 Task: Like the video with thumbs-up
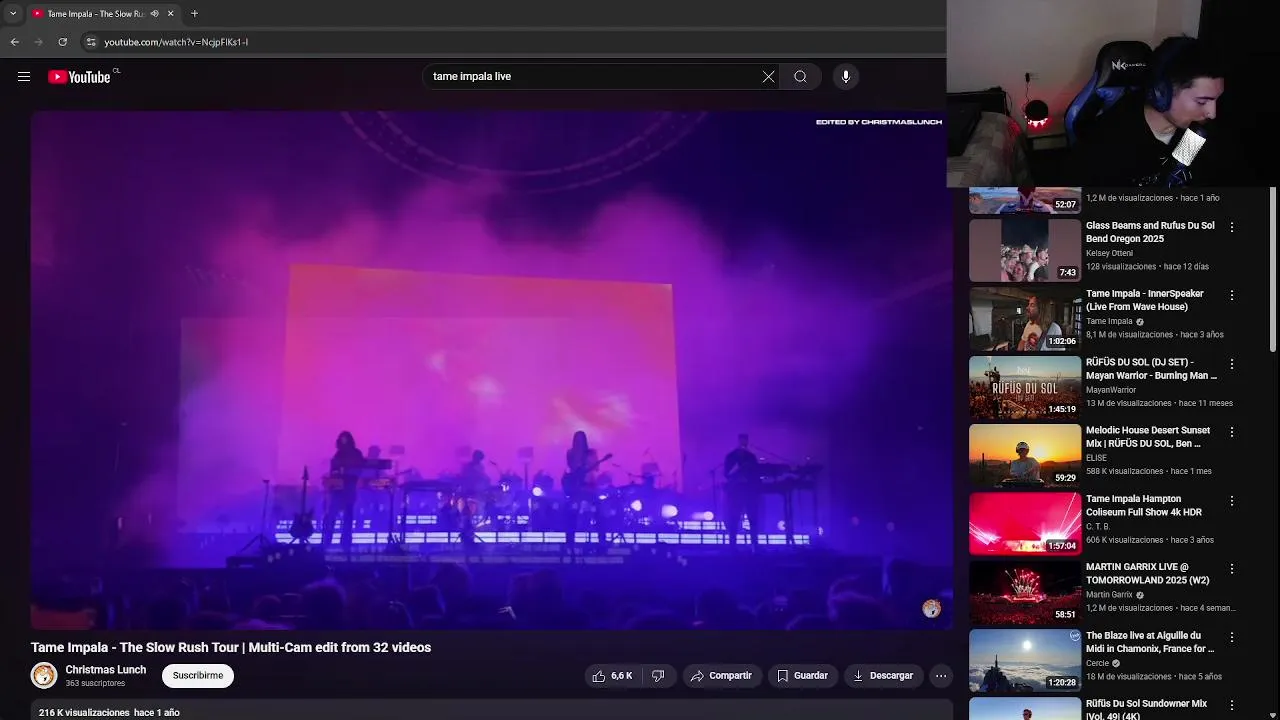coord(612,676)
